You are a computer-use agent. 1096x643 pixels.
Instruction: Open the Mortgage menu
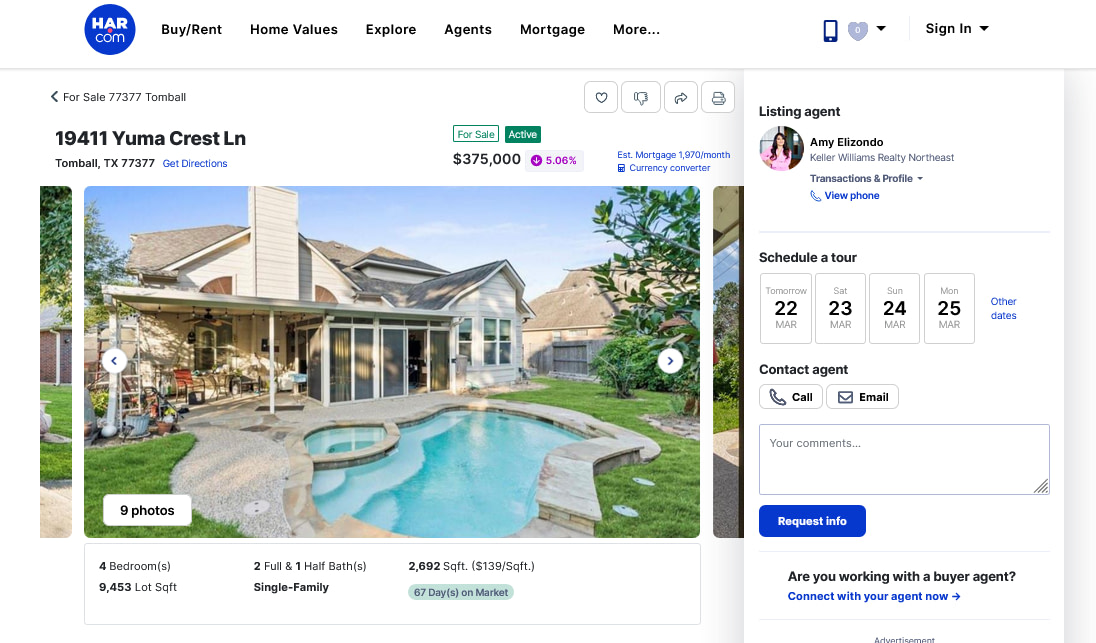[552, 29]
